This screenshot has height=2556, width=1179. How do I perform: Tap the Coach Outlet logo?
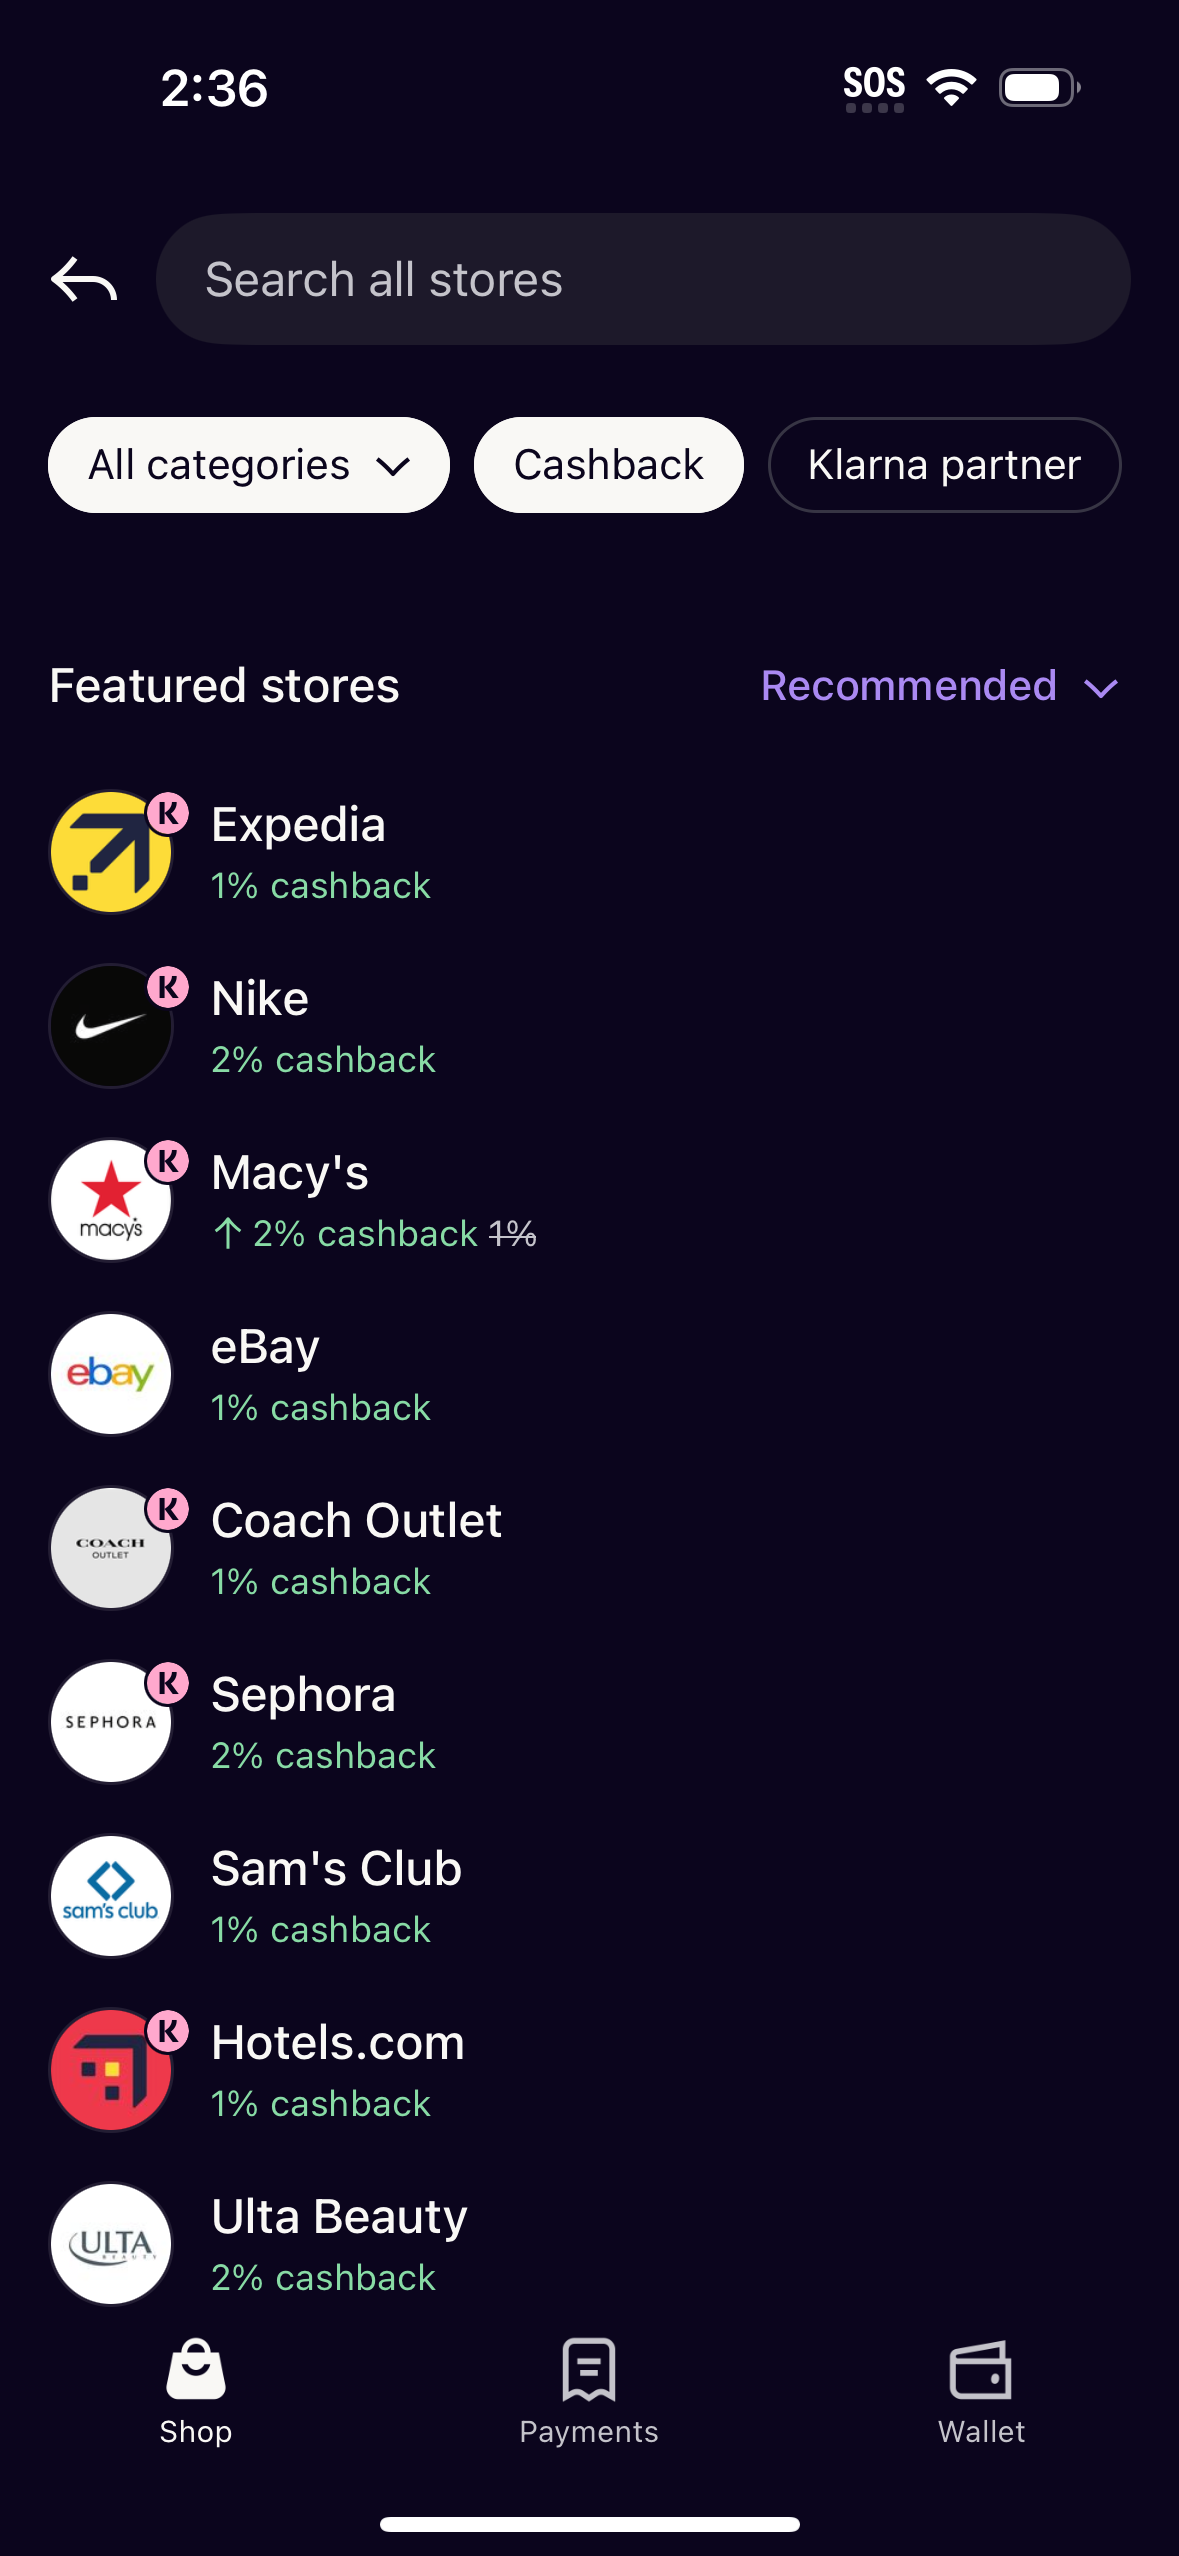[x=111, y=1548]
